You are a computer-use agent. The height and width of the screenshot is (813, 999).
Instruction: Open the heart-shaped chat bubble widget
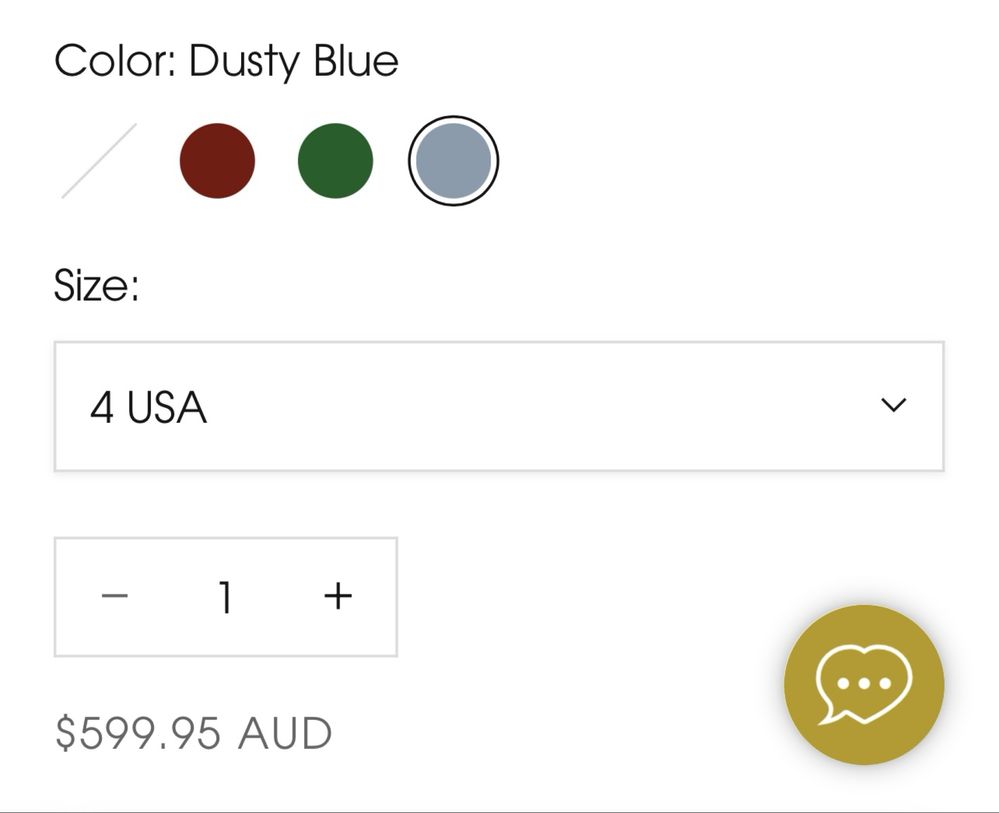863,684
